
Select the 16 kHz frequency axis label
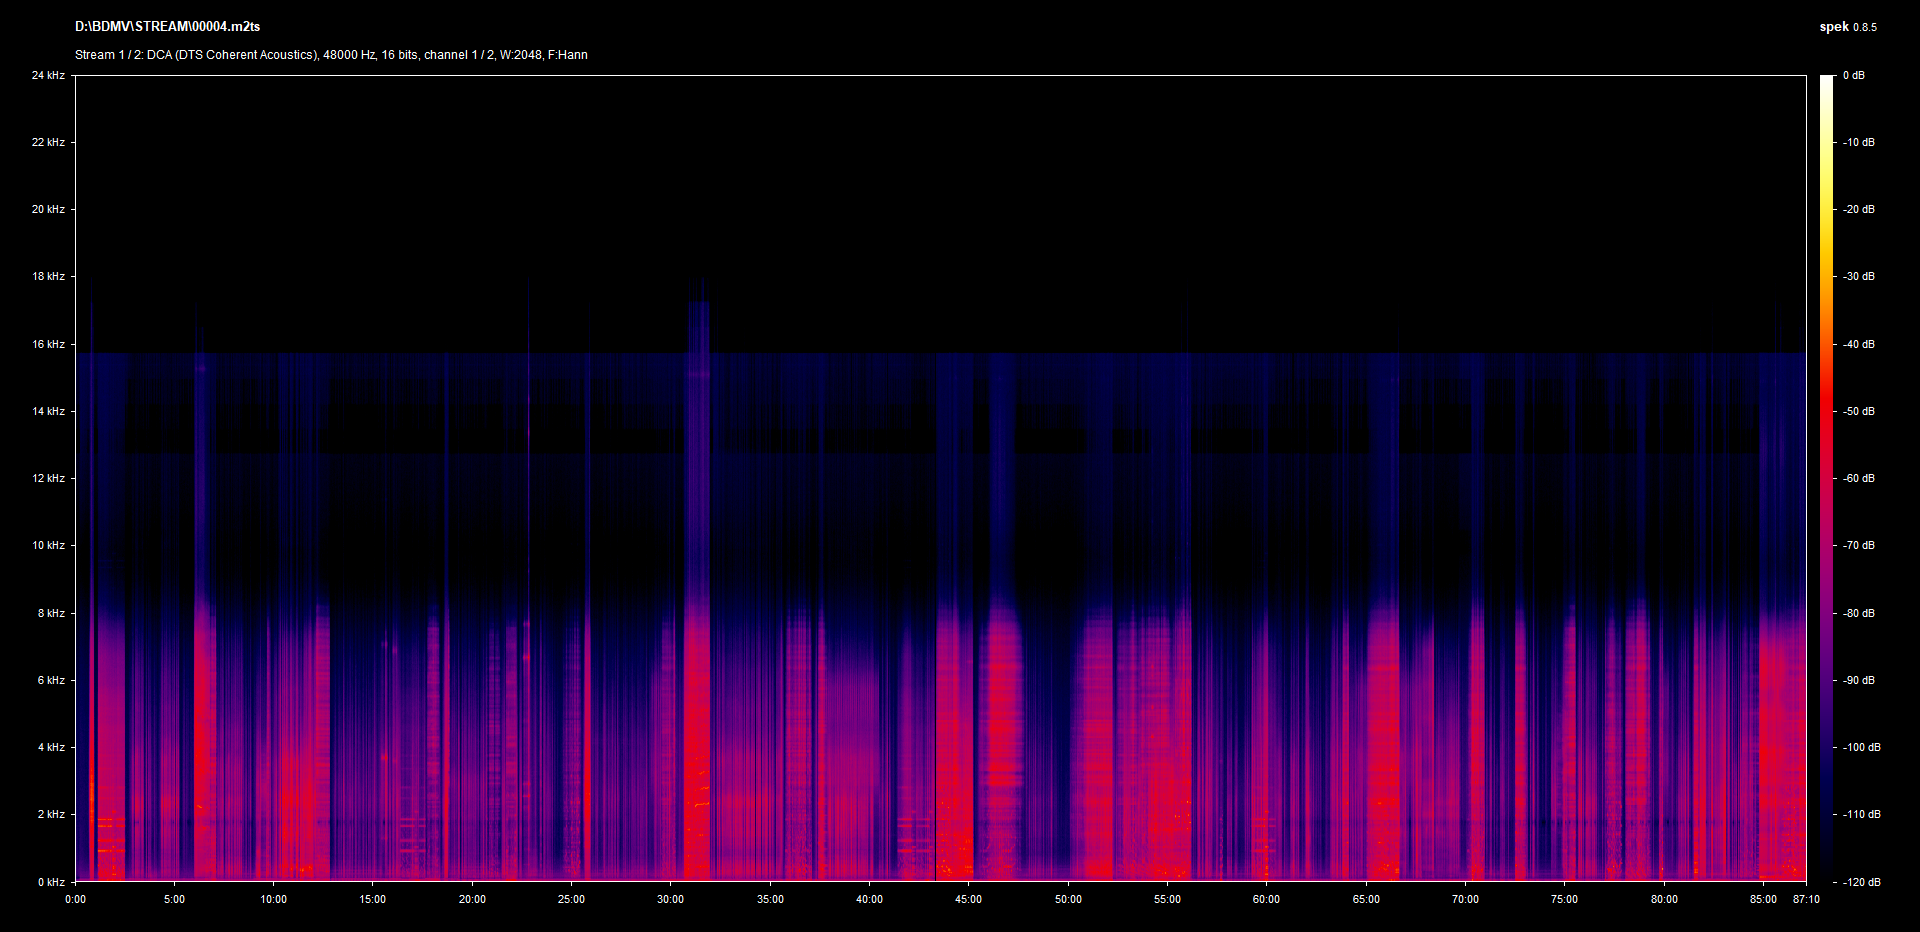[48, 344]
